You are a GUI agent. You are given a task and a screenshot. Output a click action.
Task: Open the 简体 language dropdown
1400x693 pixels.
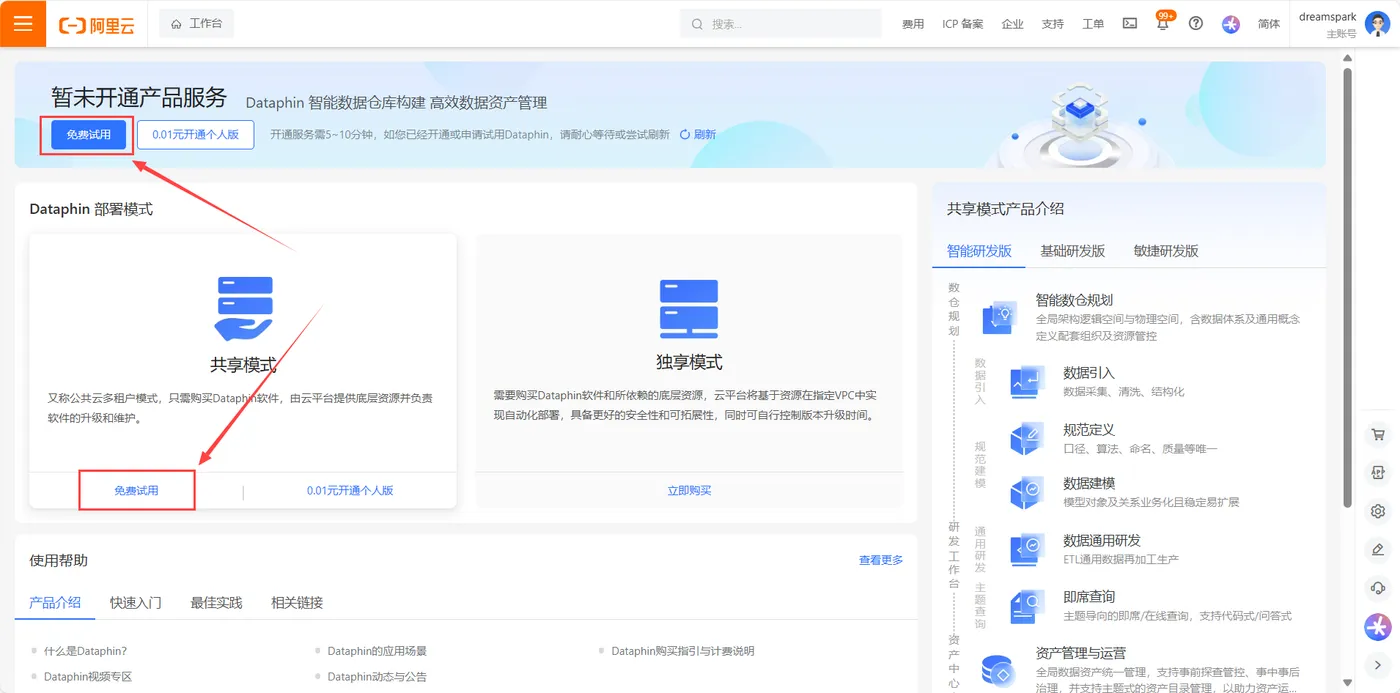tap(1269, 24)
